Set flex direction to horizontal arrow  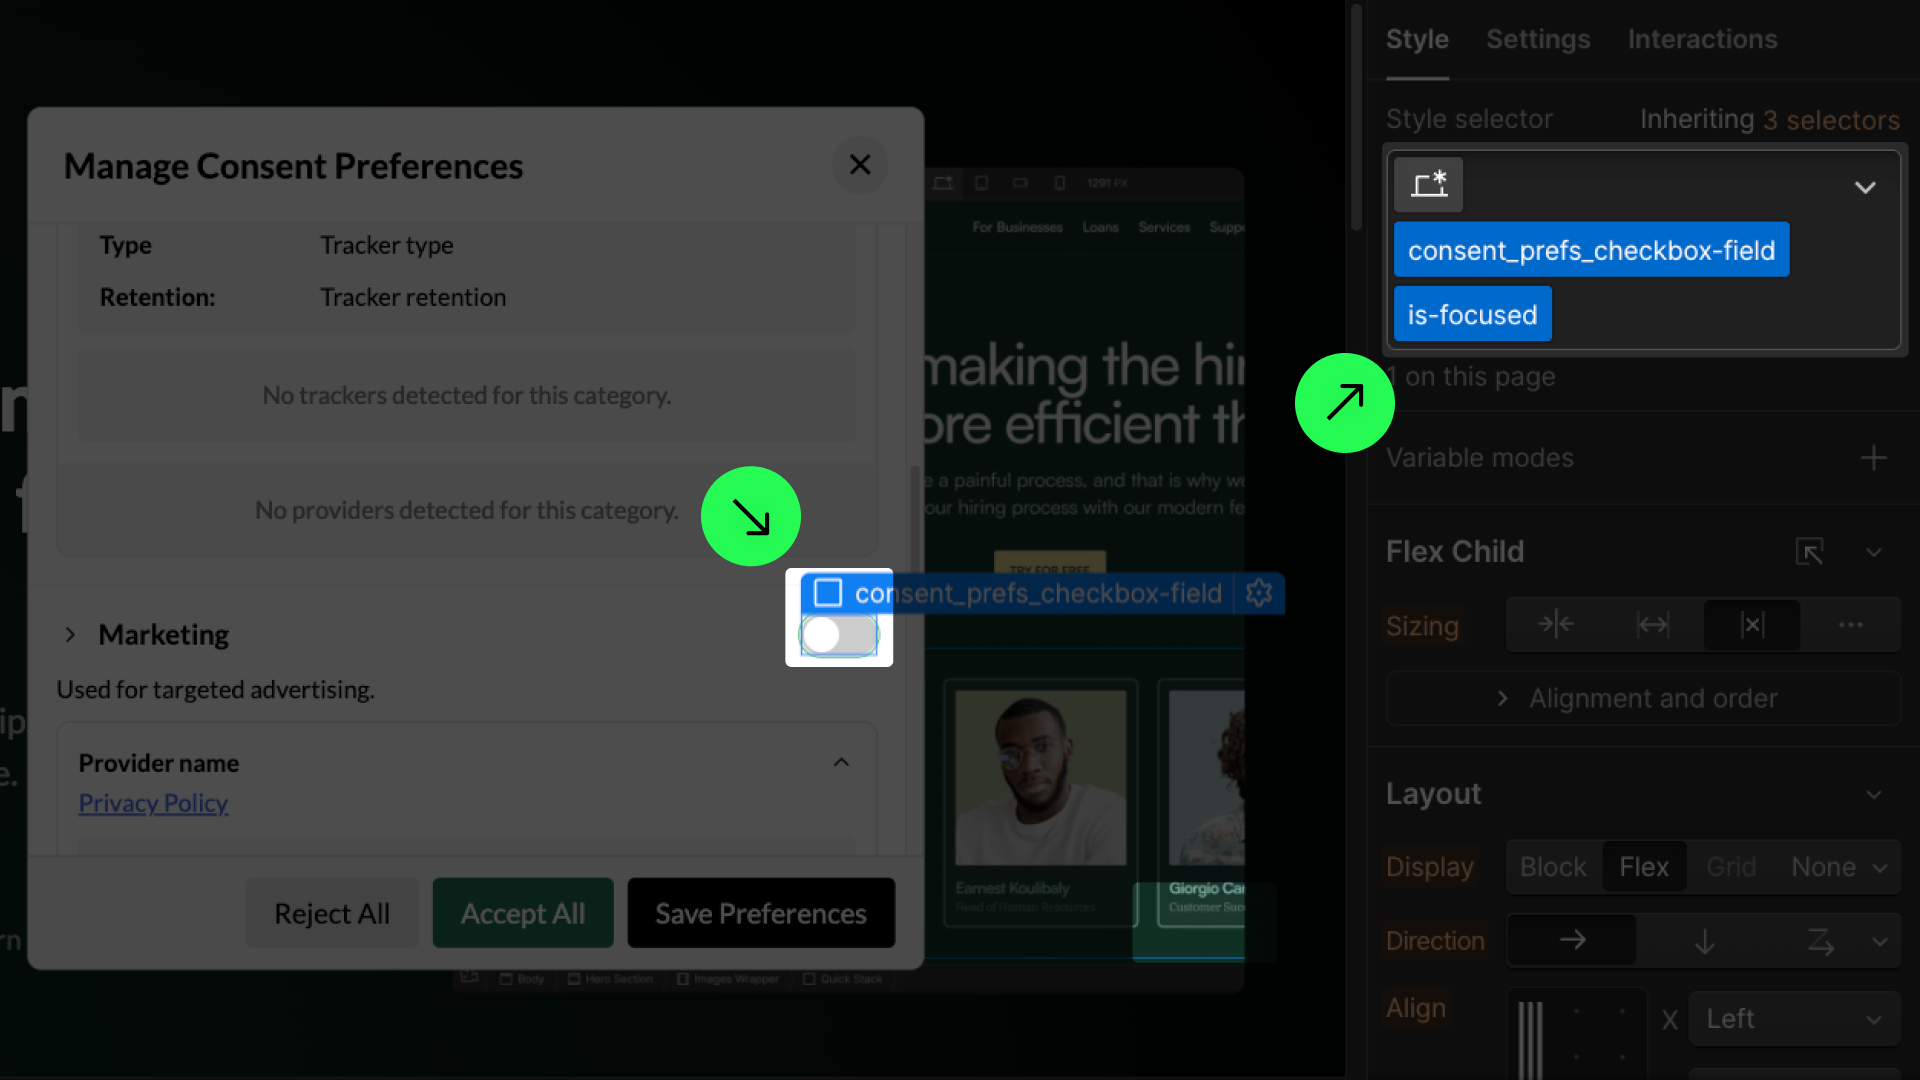[x=1572, y=941]
